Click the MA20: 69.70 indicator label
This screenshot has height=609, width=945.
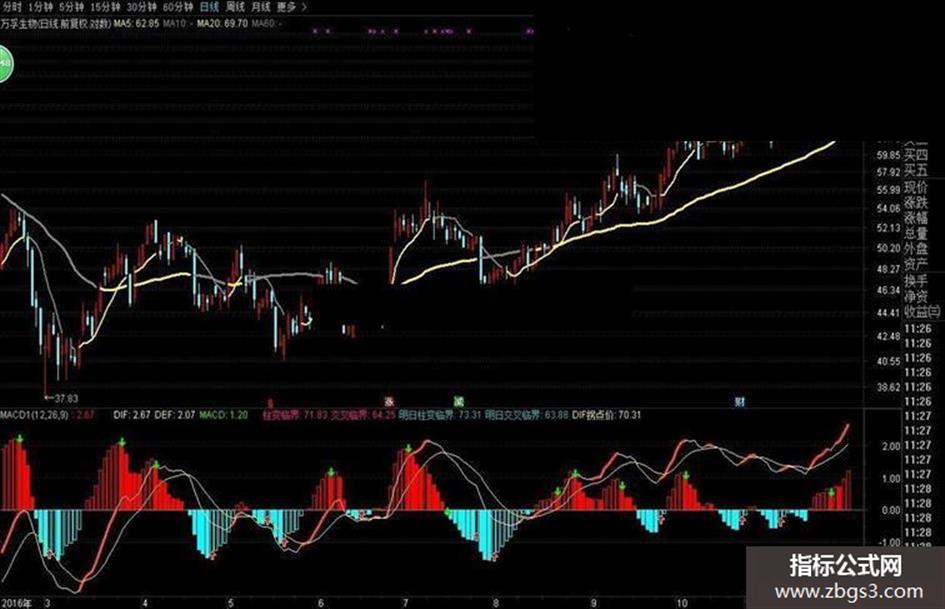coord(222,24)
